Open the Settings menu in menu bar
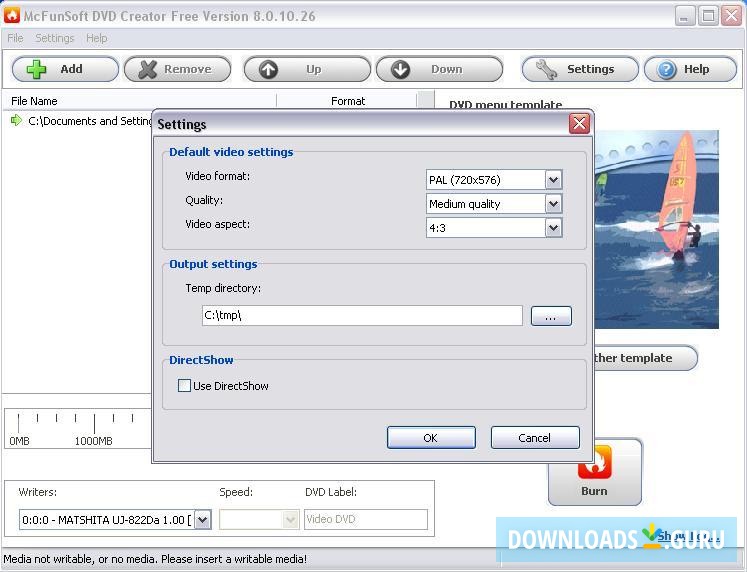 point(55,38)
